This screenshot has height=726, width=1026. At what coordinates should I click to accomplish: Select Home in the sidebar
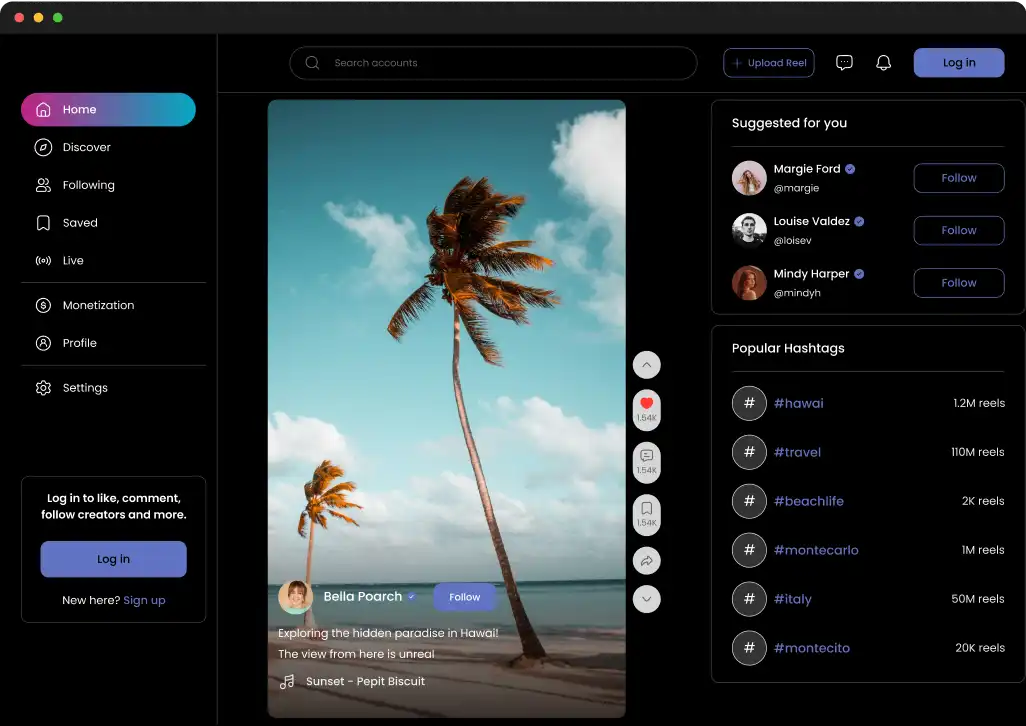point(108,109)
